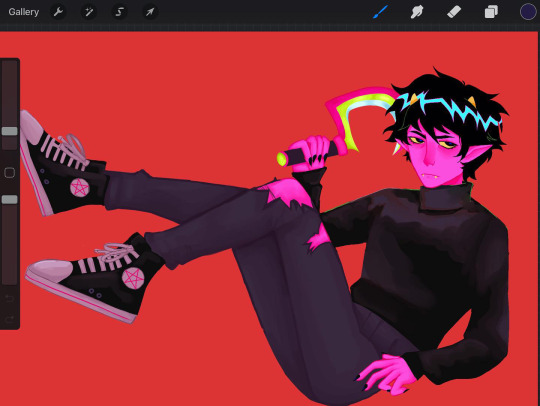540x406 pixels.
Task: Open the Actions wrench menu
Action: (58, 12)
